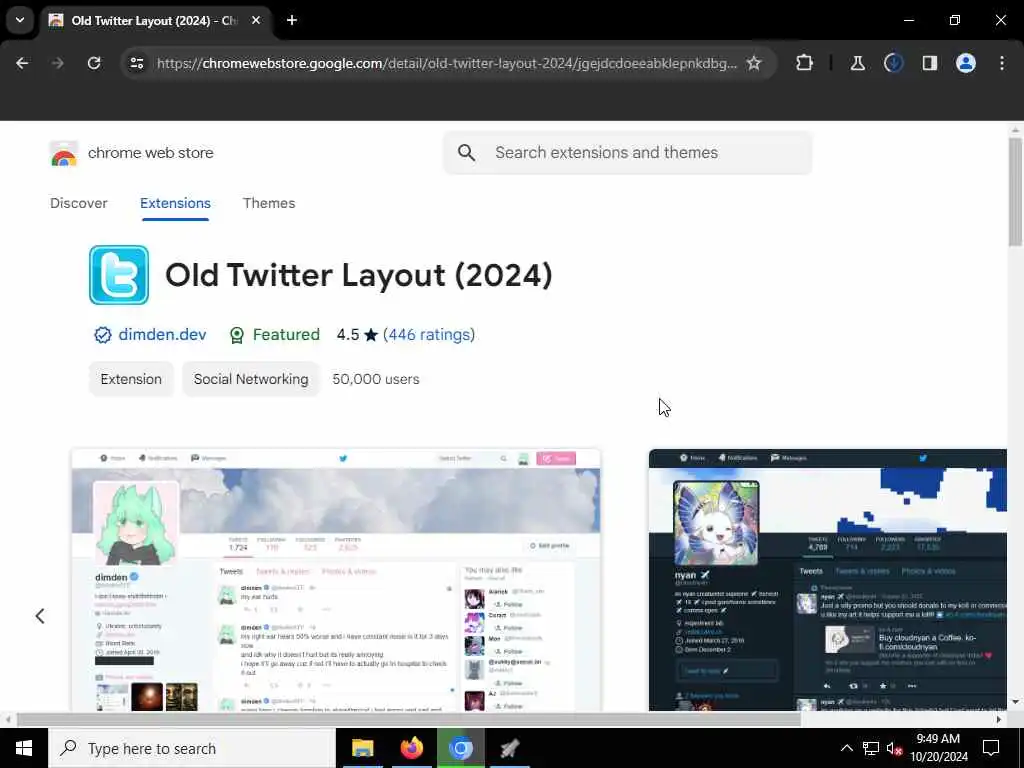Viewport: 1024px width, 768px height.
Task: Click the search magnifier icon
Action: (466, 153)
